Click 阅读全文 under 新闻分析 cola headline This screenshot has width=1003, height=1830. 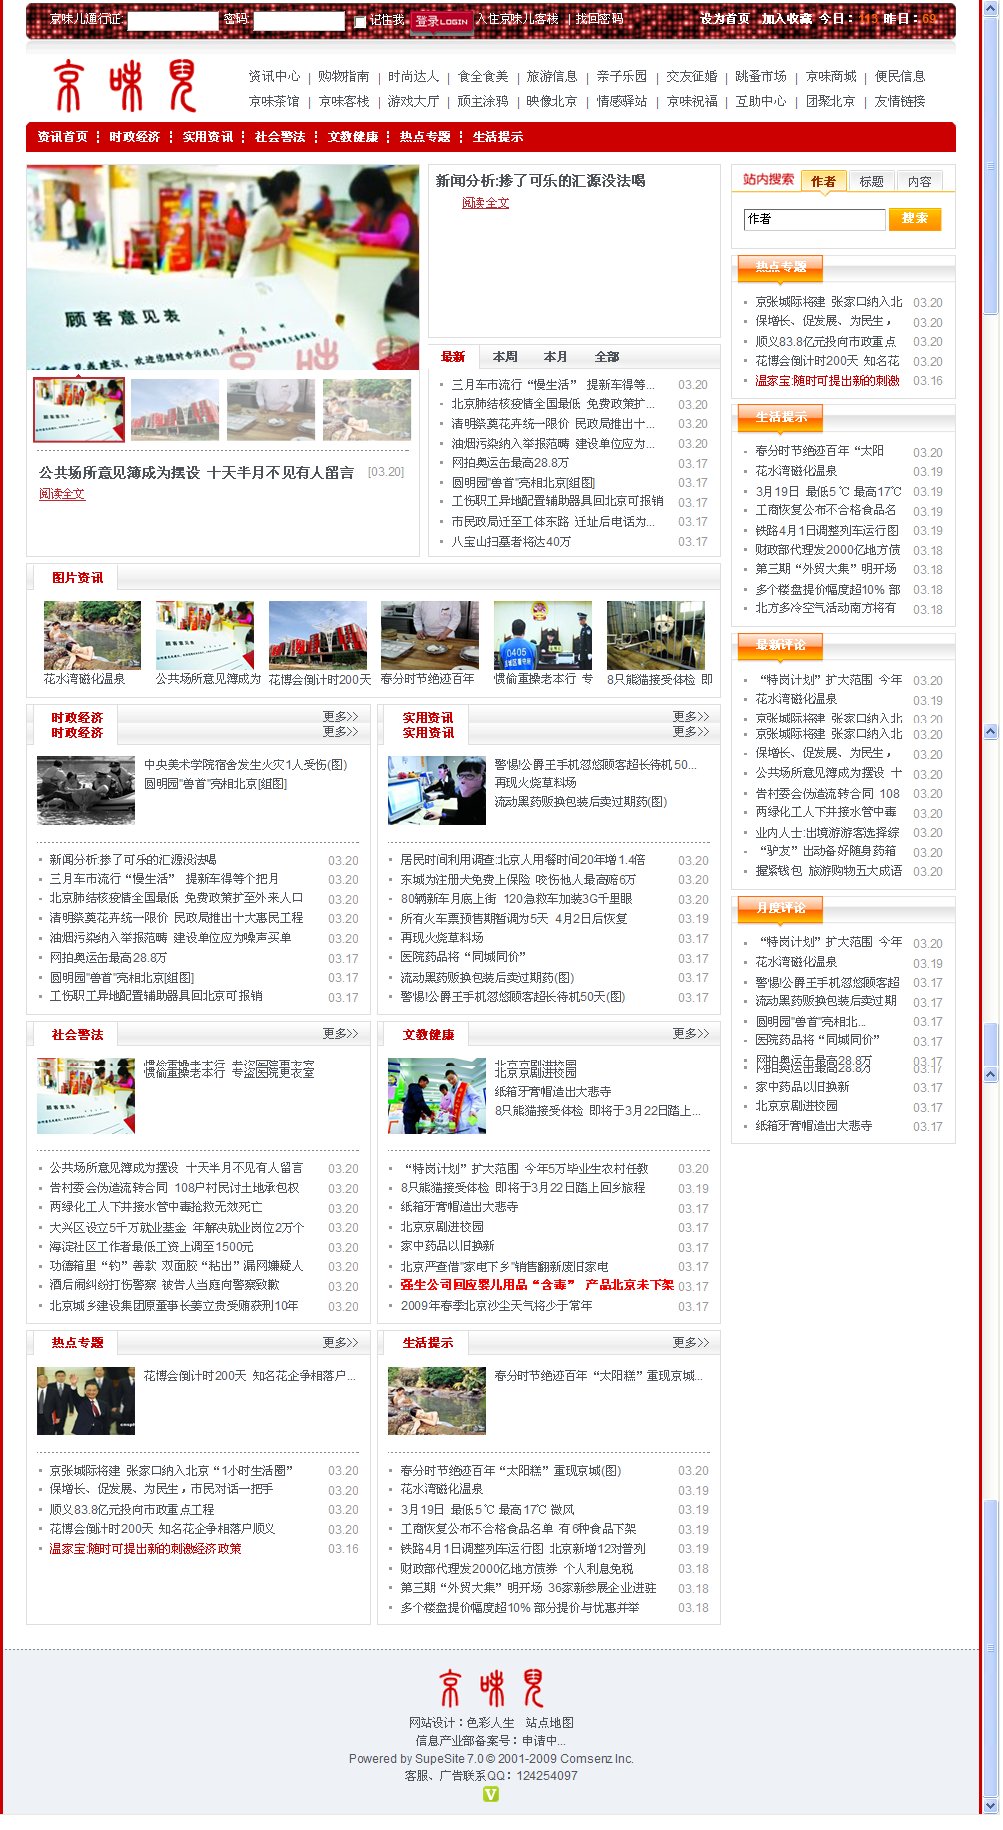pos(485,203)
